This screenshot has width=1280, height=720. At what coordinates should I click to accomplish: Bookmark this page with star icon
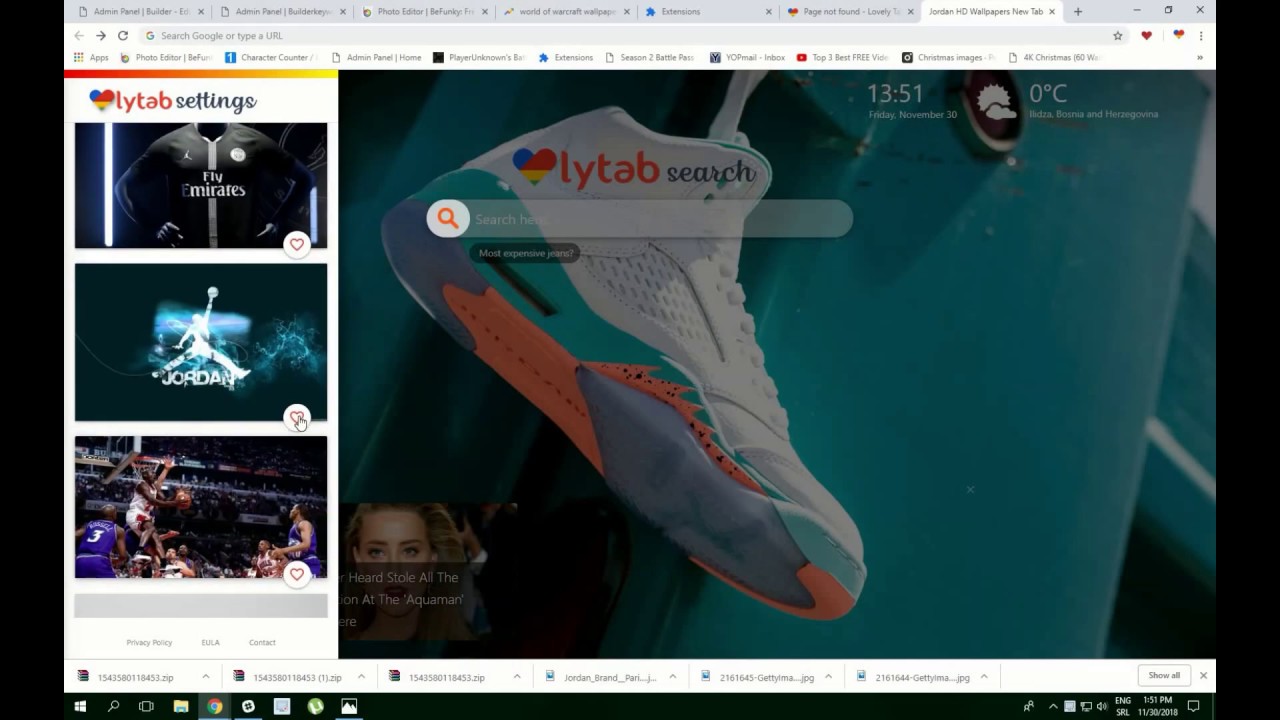click(x=1118, y=35)
